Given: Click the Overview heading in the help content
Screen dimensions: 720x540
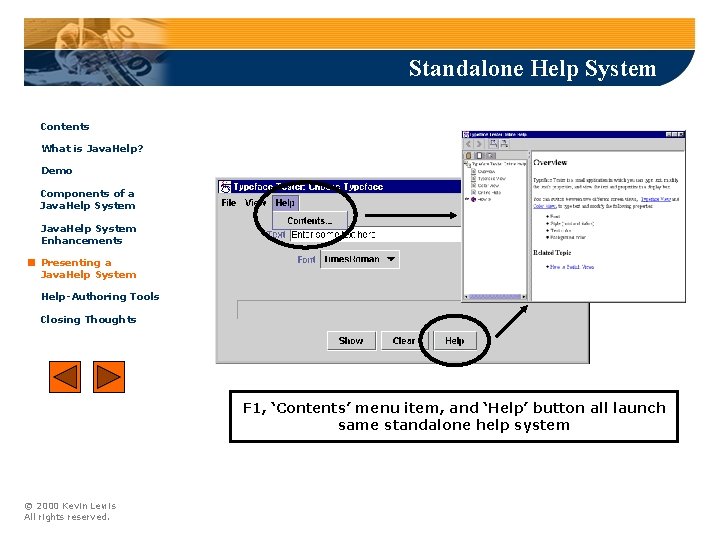Looking at the screenshot, I should [550, 163].
